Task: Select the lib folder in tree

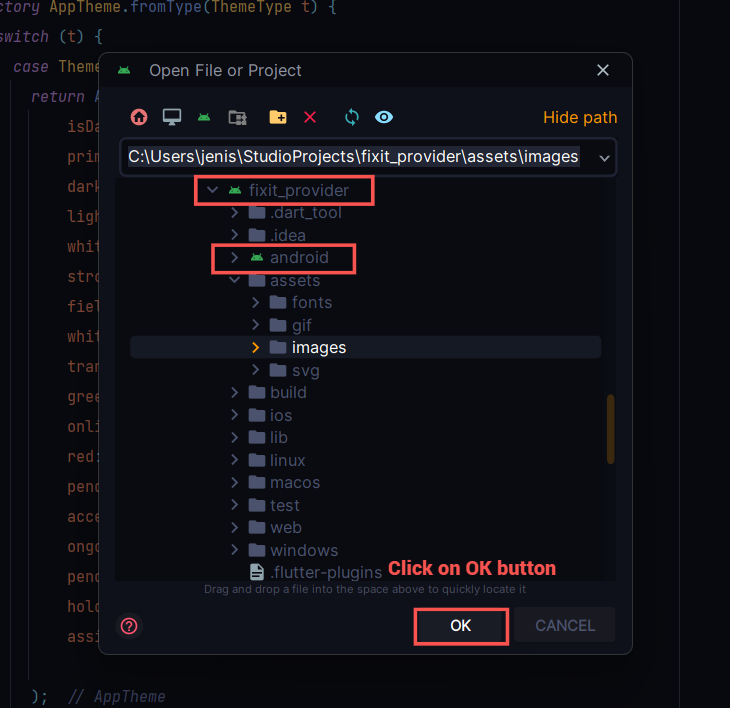Action: [x=278, y=437]
